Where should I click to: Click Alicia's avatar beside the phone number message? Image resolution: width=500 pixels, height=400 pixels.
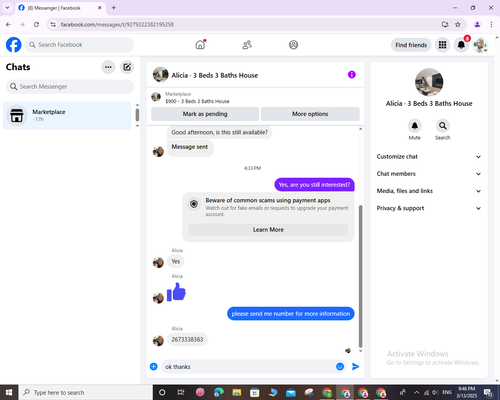tap(158, 341)
